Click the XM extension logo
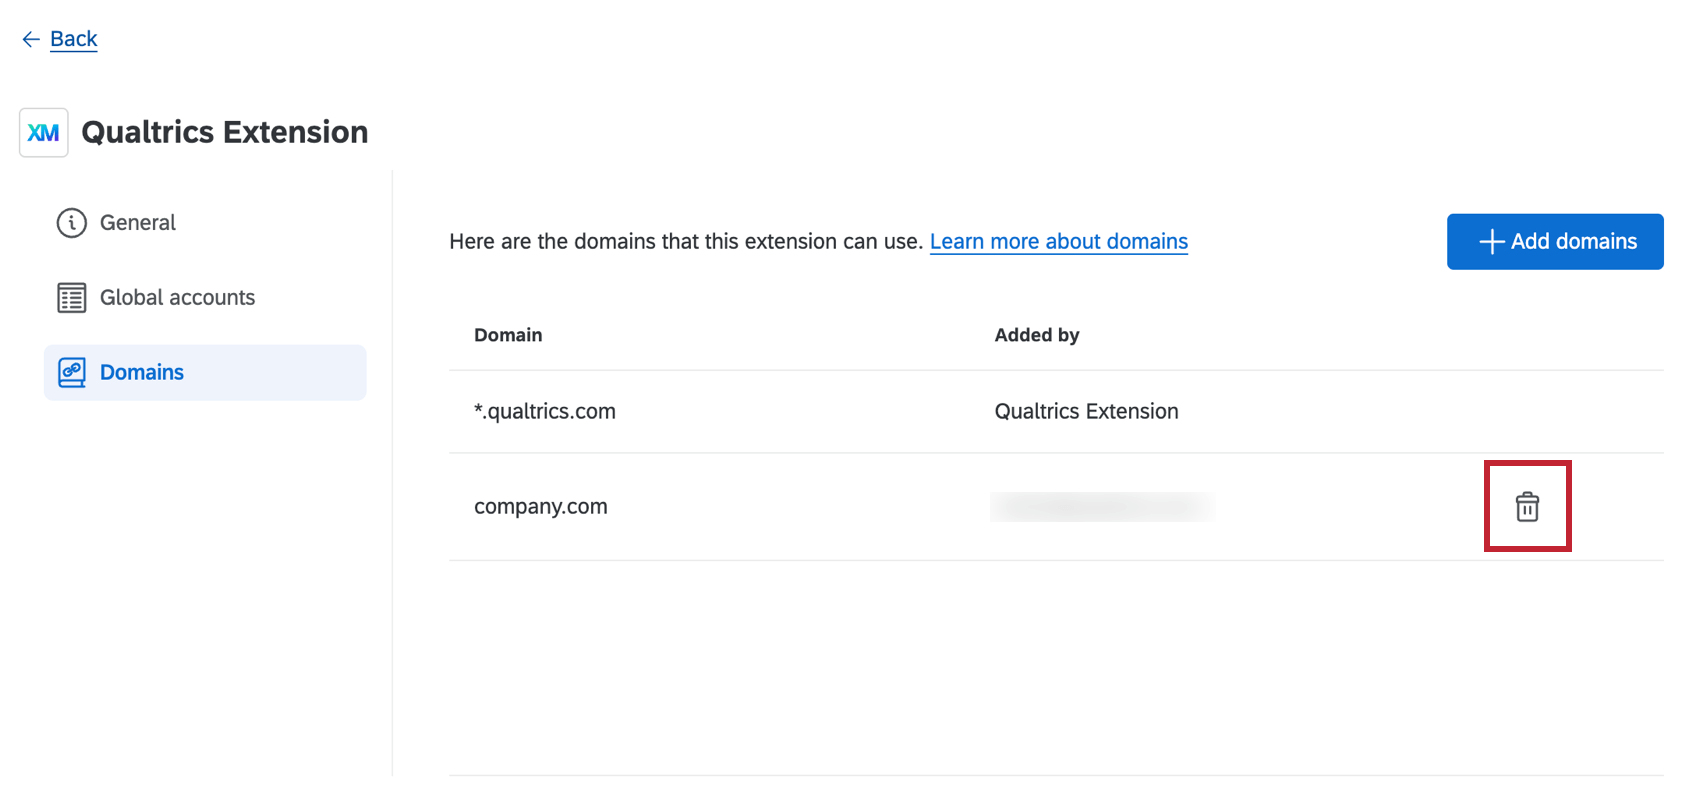Image resolution: width=1700 pixels, height=806 pixels. tap(43, 131)
